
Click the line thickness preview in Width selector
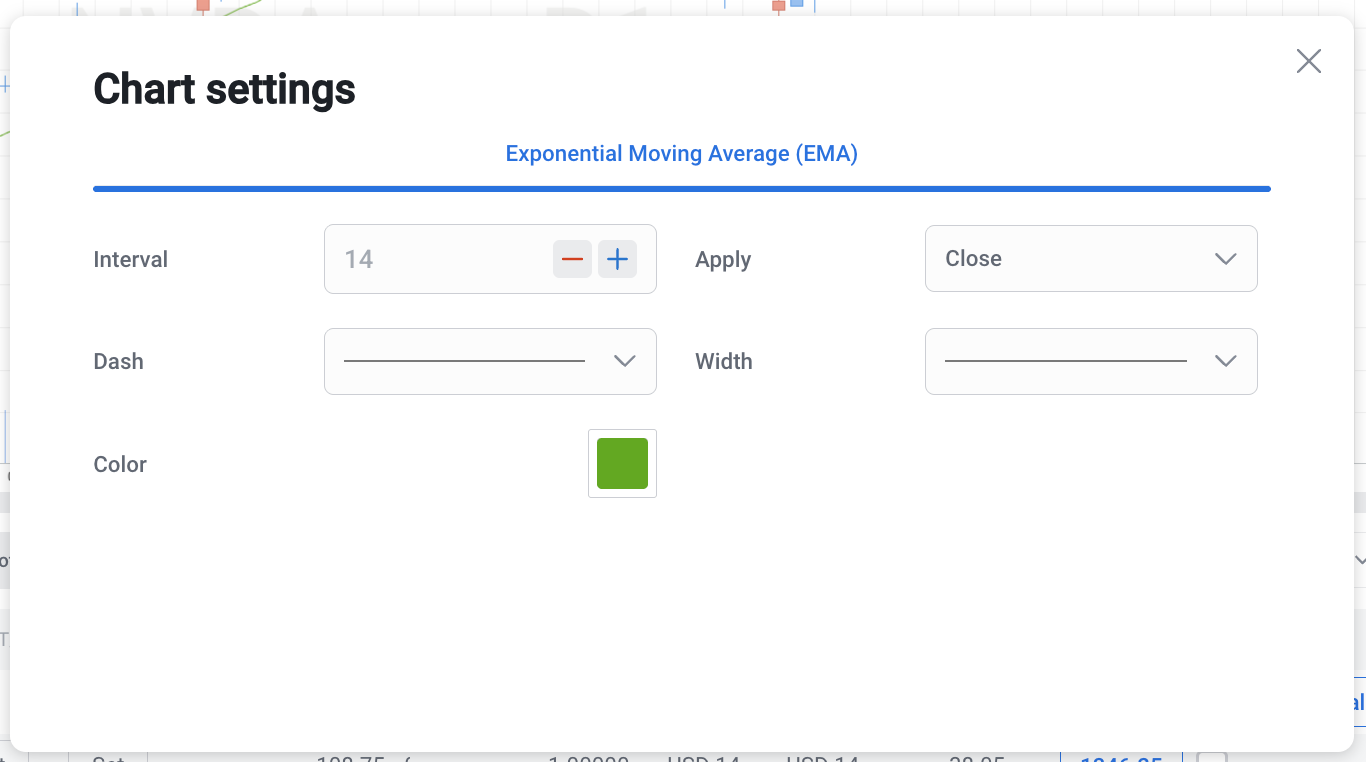coord(1065,361)
